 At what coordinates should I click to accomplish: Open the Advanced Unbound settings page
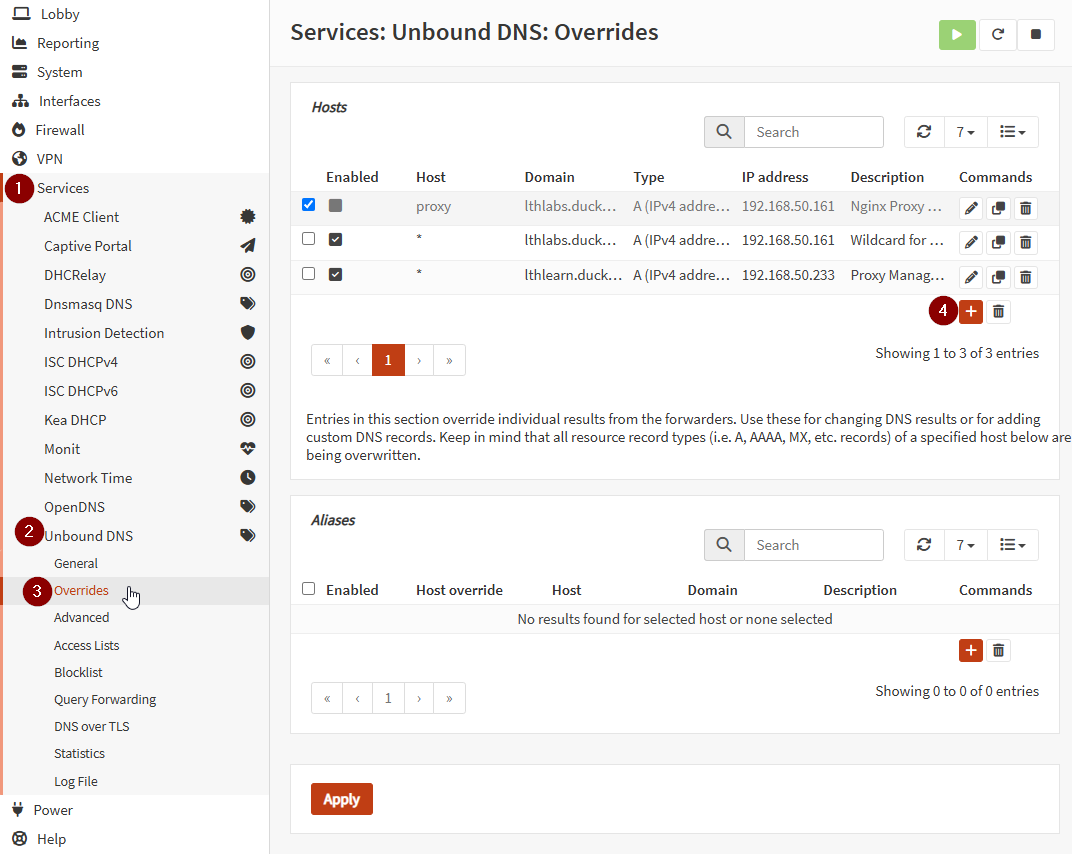coord(81,617)
